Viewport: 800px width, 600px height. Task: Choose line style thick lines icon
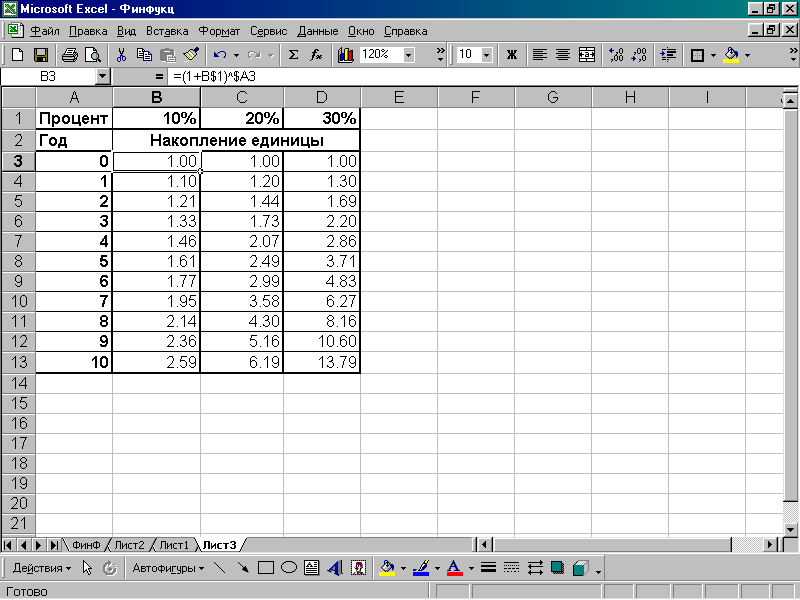[488, 568]
